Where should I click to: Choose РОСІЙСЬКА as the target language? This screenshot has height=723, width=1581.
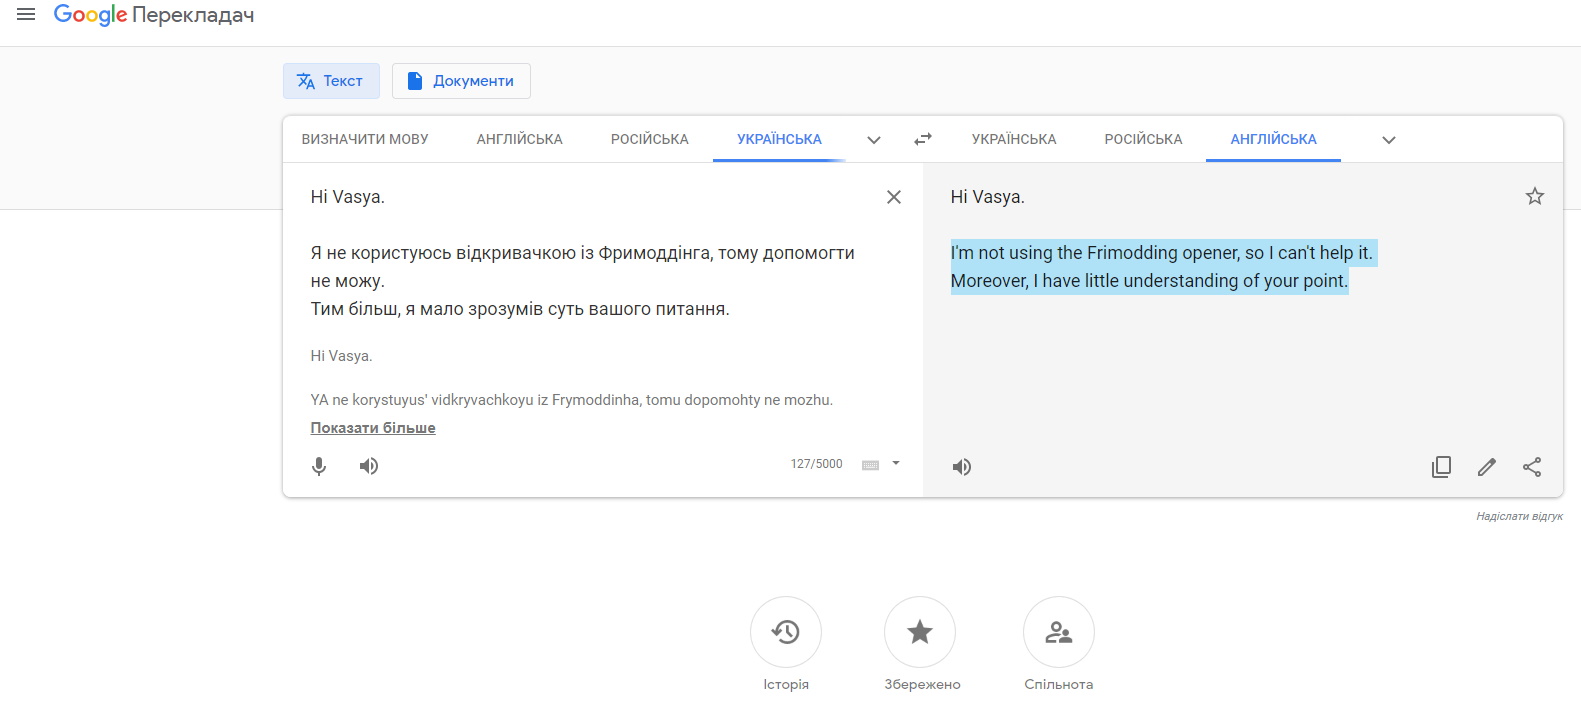pyautogui.click(x=1143, y=140)
